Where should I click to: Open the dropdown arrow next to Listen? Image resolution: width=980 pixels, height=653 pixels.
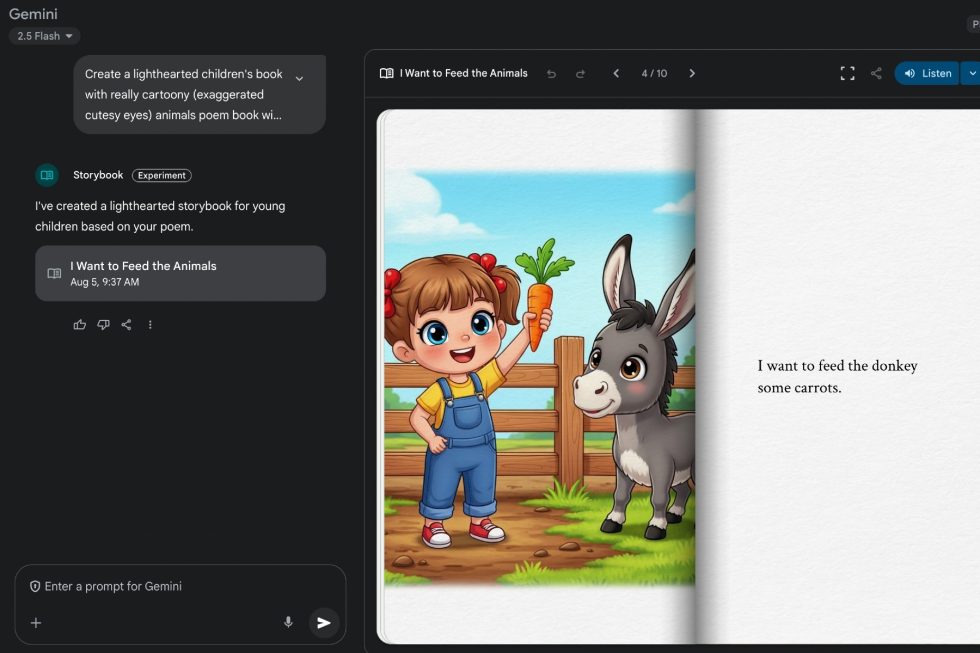pos(971,73)
